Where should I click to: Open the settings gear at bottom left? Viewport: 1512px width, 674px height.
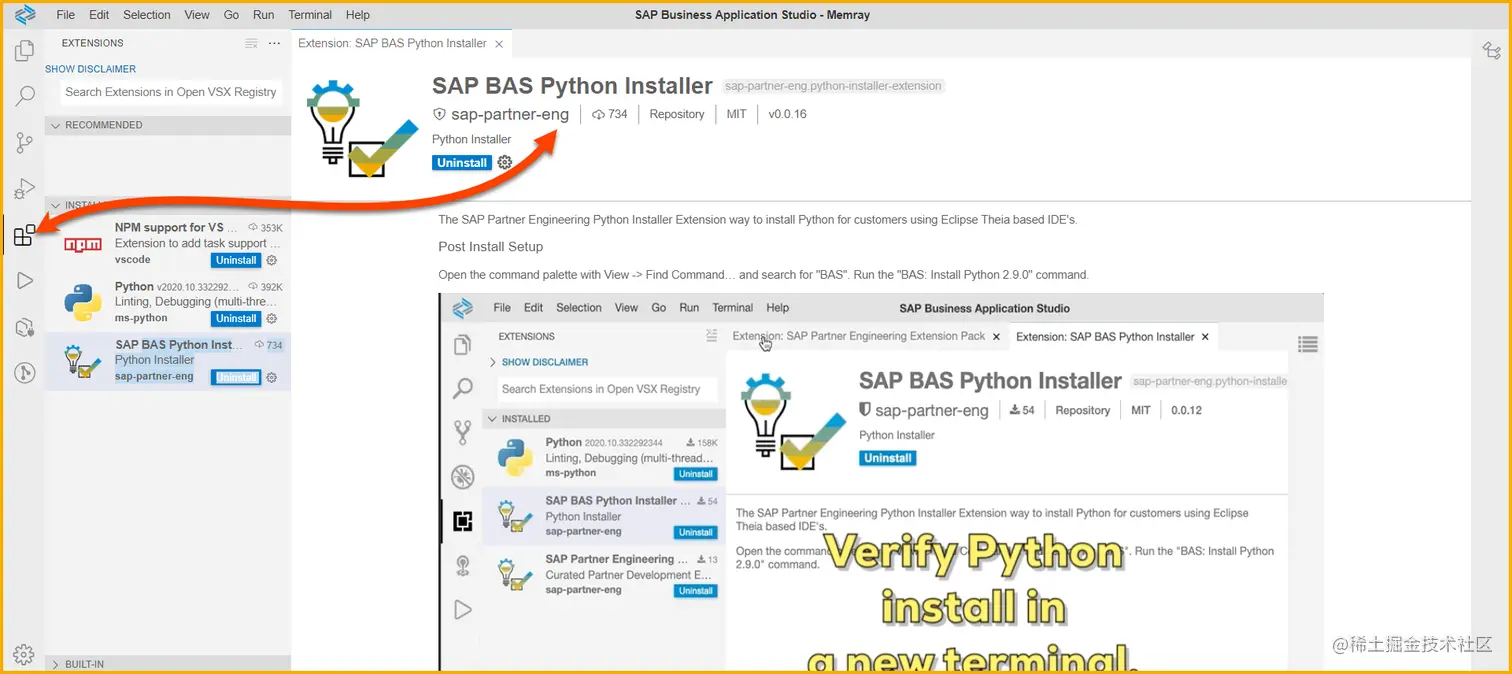(x=24, y=655)
